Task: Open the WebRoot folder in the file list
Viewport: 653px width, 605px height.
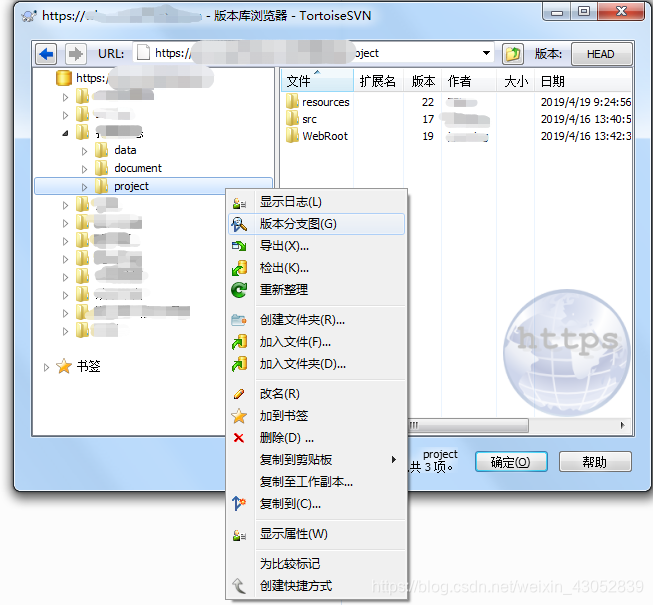Action: coord(325,136)
